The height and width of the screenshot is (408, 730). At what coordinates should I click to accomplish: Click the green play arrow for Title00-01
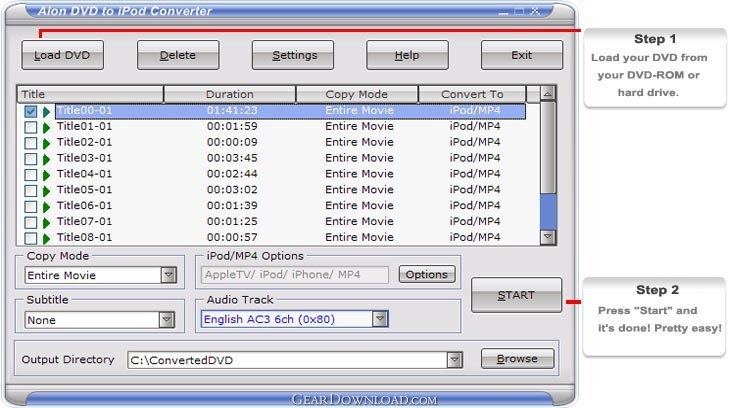click(46, 112)
